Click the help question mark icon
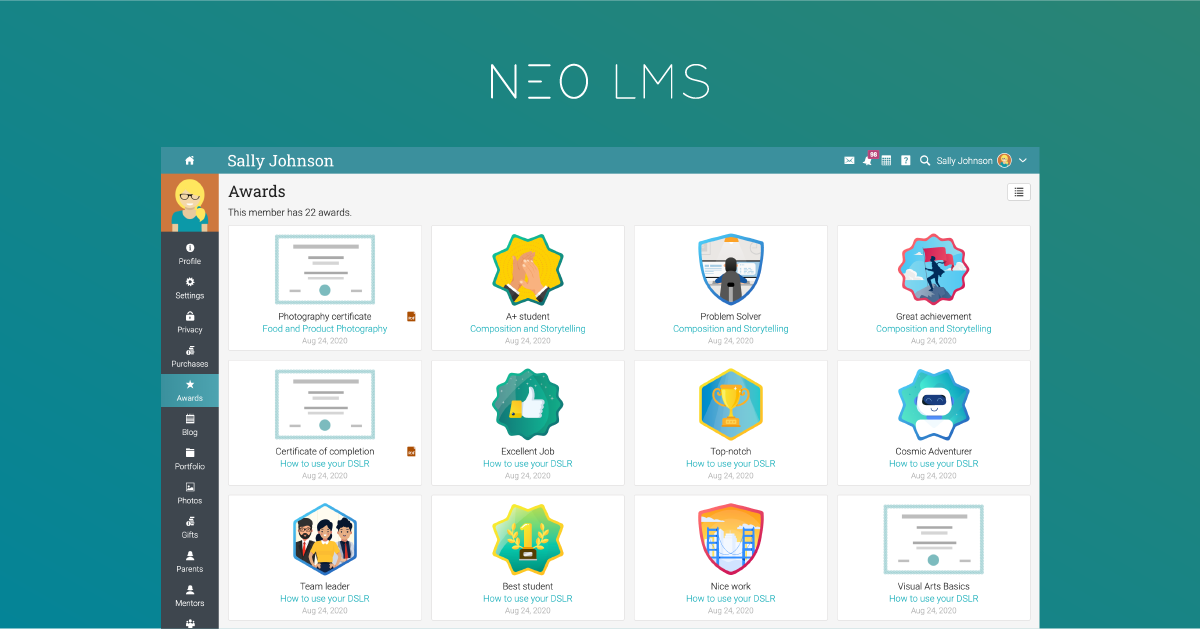Screen dimensions: 1200x629 (906, 160)
